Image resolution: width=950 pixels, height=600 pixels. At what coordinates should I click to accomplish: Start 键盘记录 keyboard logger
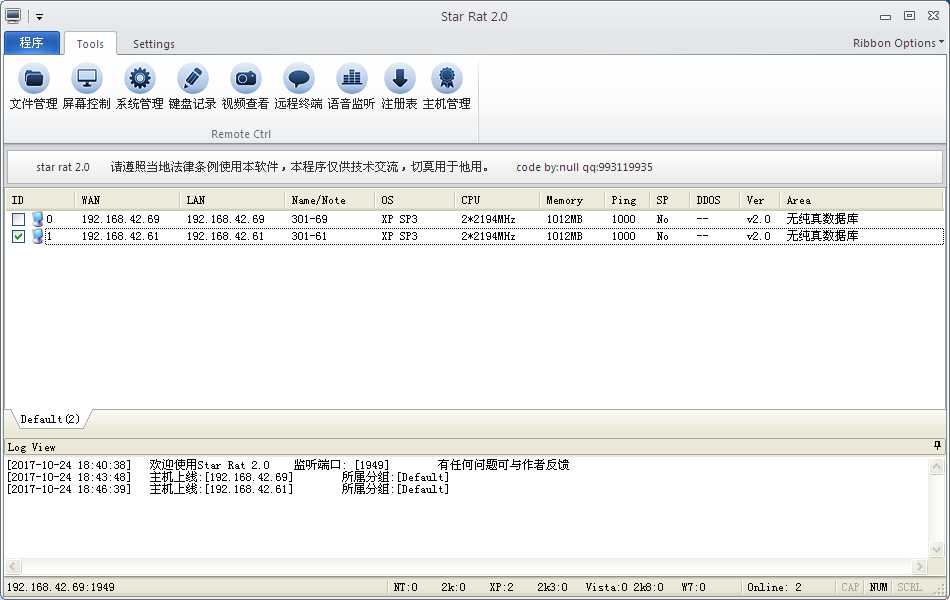[x=193, y=87]
